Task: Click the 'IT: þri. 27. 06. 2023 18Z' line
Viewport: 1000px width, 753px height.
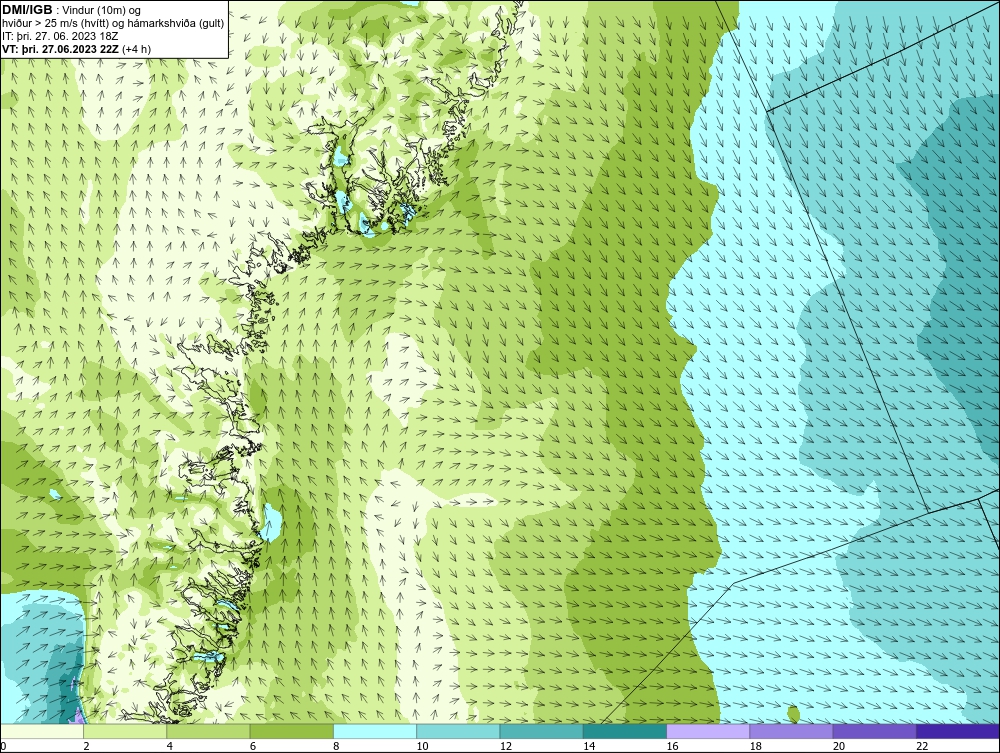Action: (60, 36)
